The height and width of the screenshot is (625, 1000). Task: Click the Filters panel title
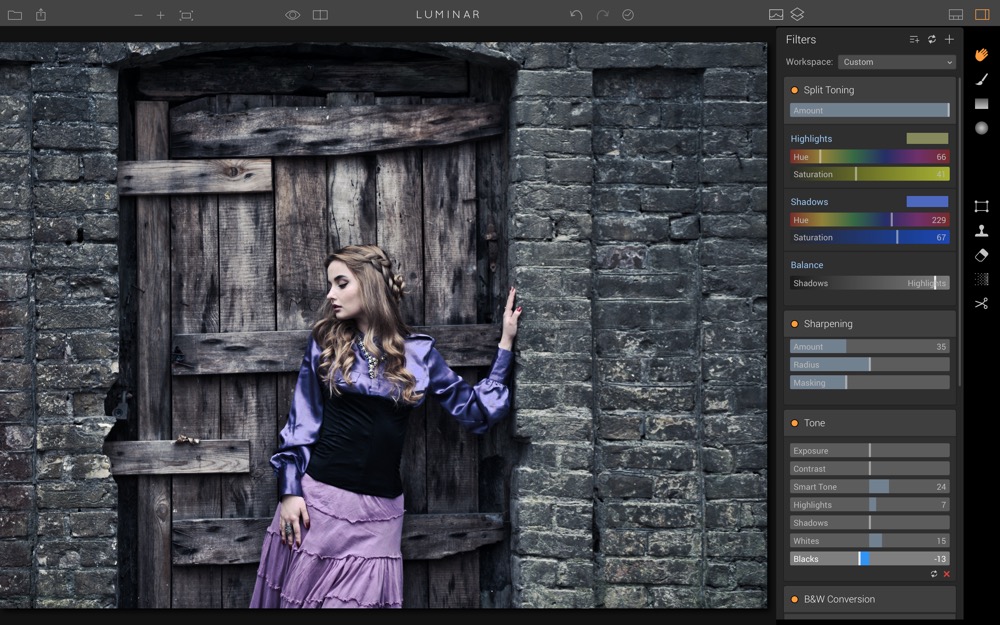click(x=801, y=40)
